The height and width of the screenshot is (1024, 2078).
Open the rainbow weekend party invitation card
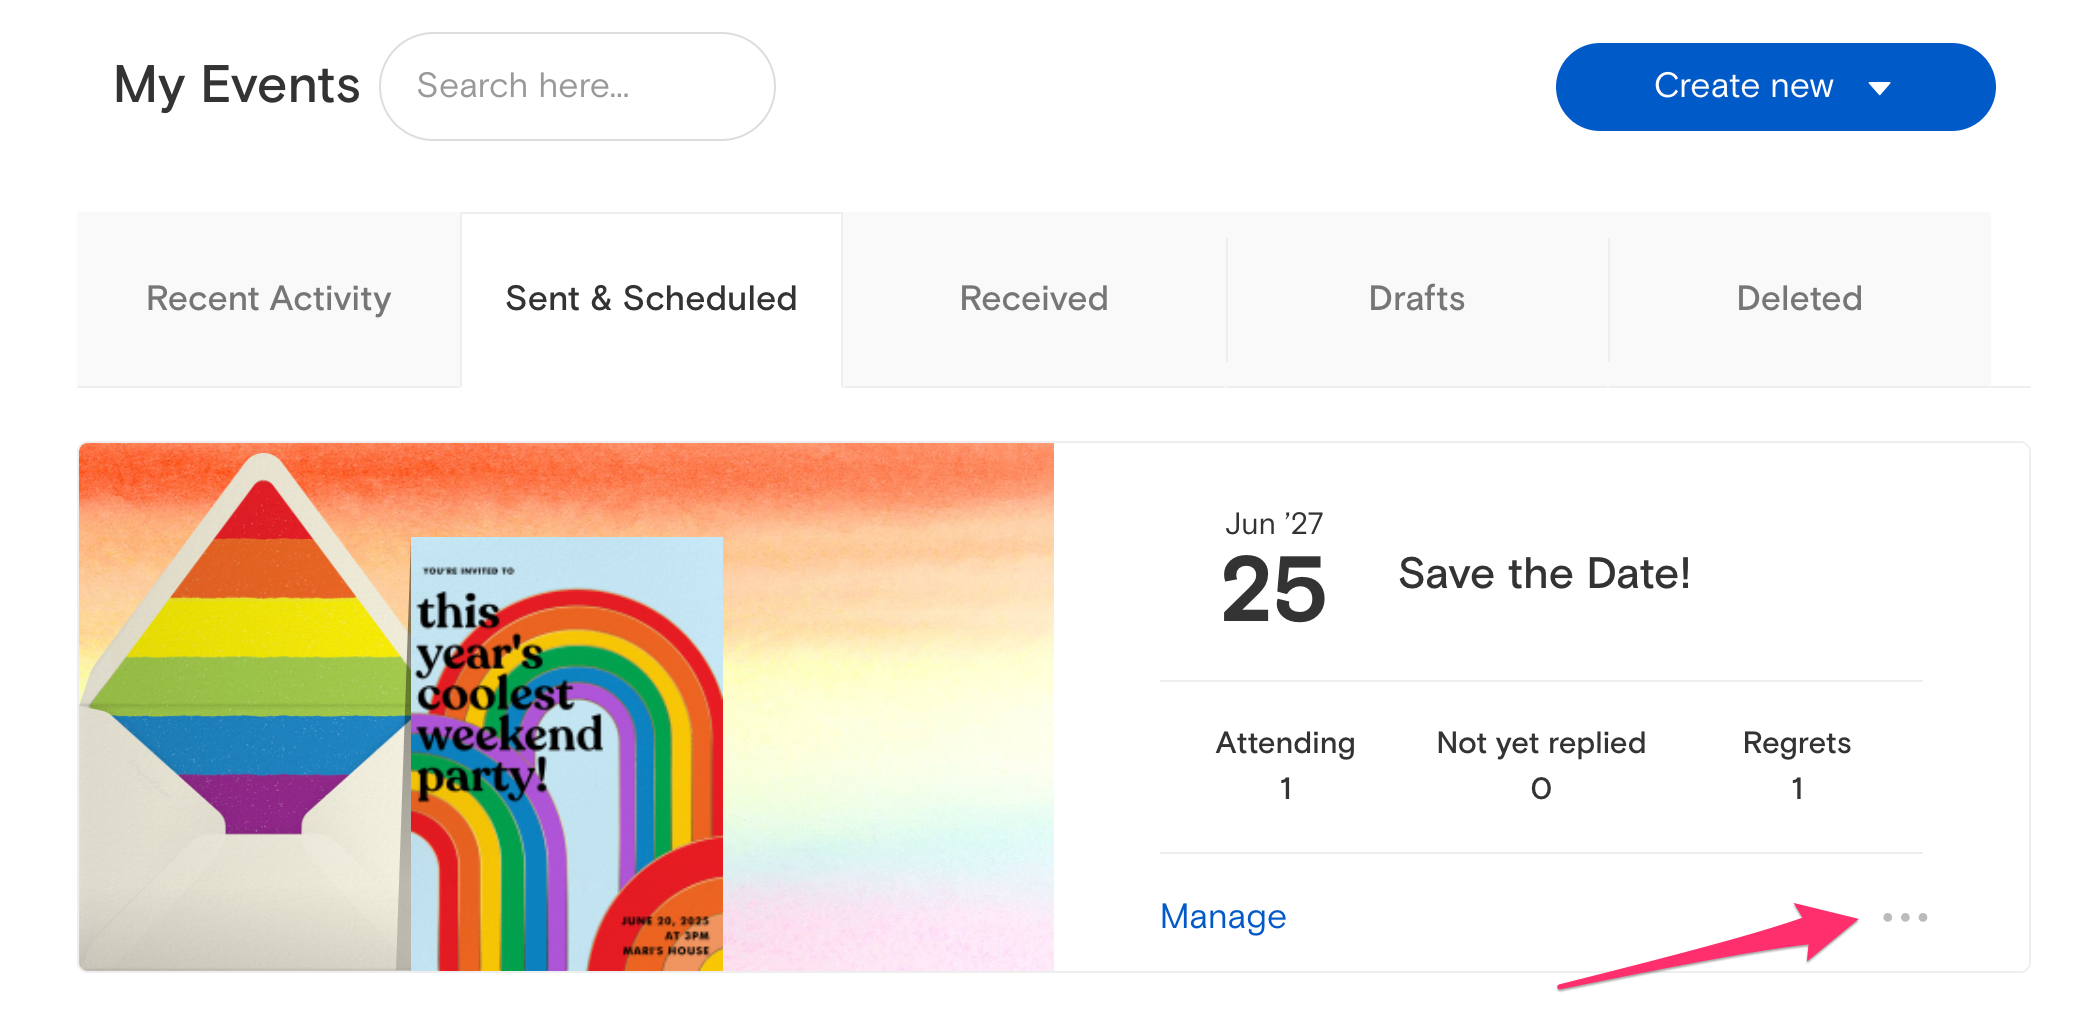click(x=567, y=754)
